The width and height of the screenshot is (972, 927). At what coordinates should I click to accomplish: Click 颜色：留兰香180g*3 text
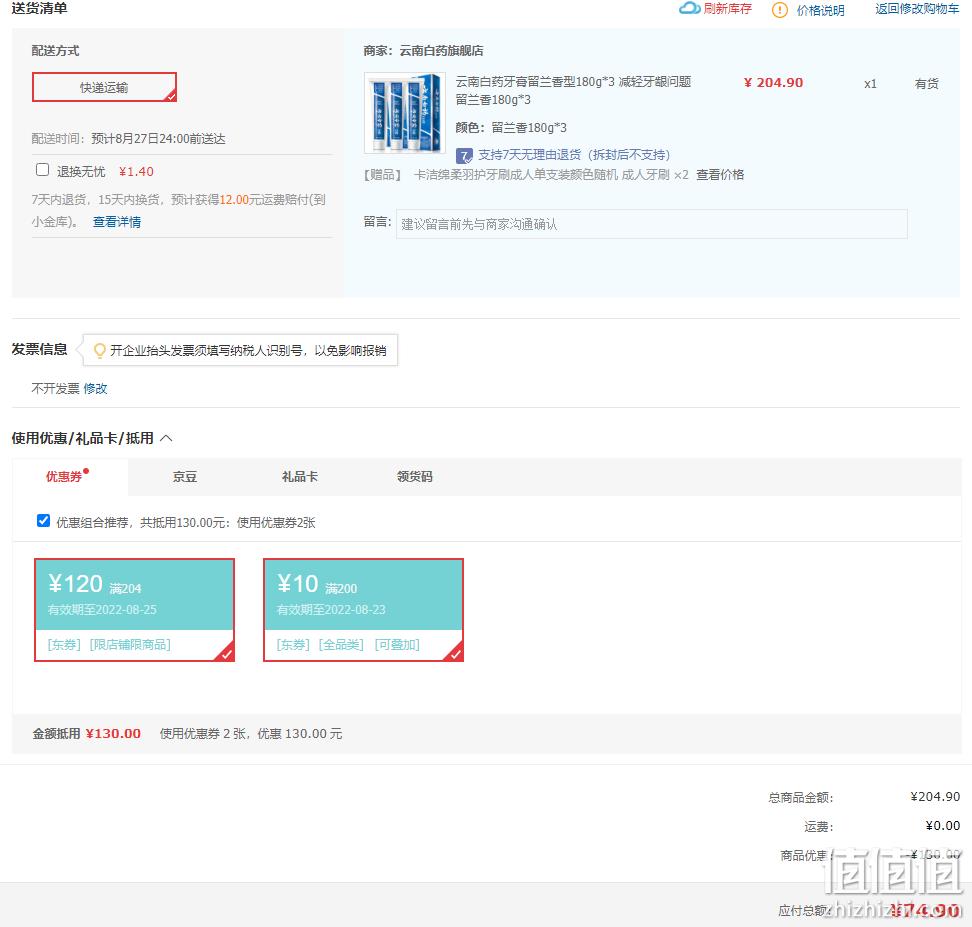pyautogui.click(x=511, y=128)
